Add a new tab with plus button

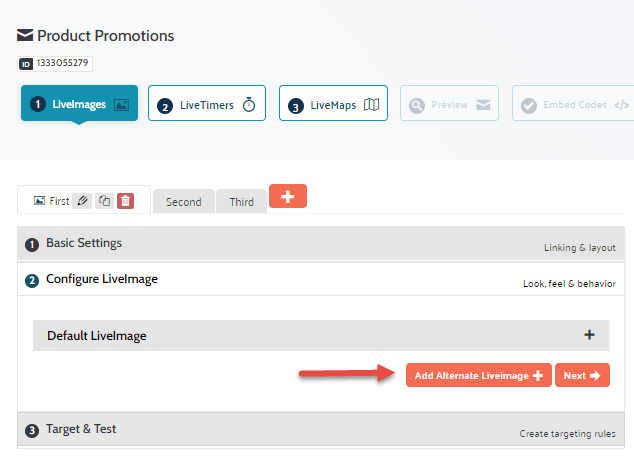point(288,196)
